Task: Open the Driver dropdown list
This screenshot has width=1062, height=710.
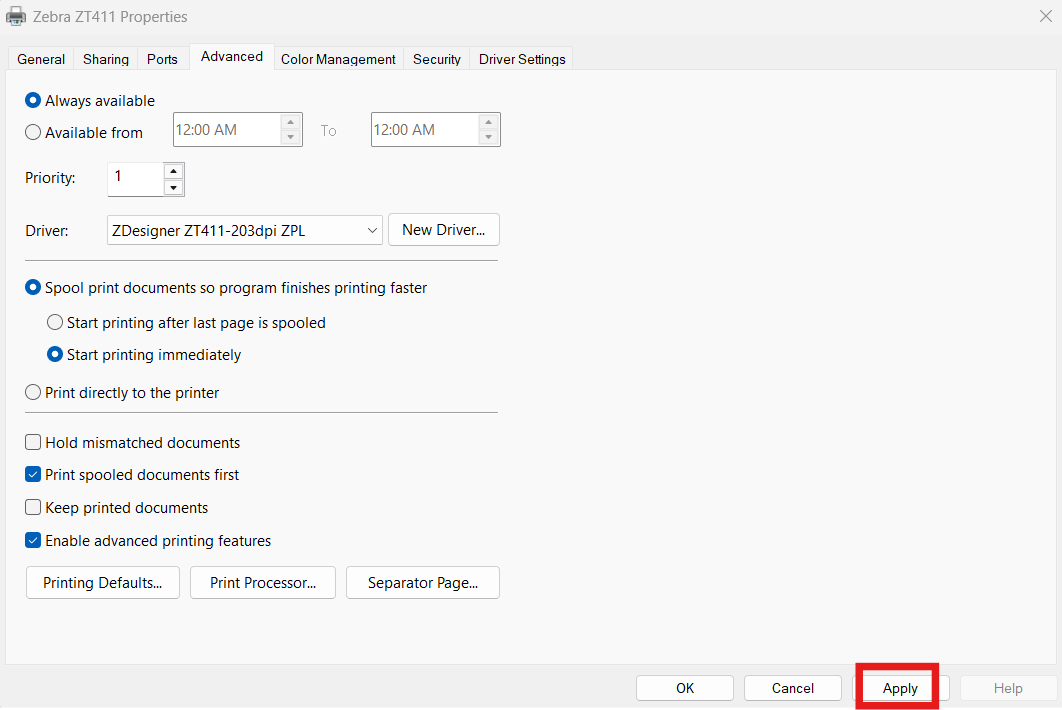Action: pyautogui.click(x=245, y=230)
